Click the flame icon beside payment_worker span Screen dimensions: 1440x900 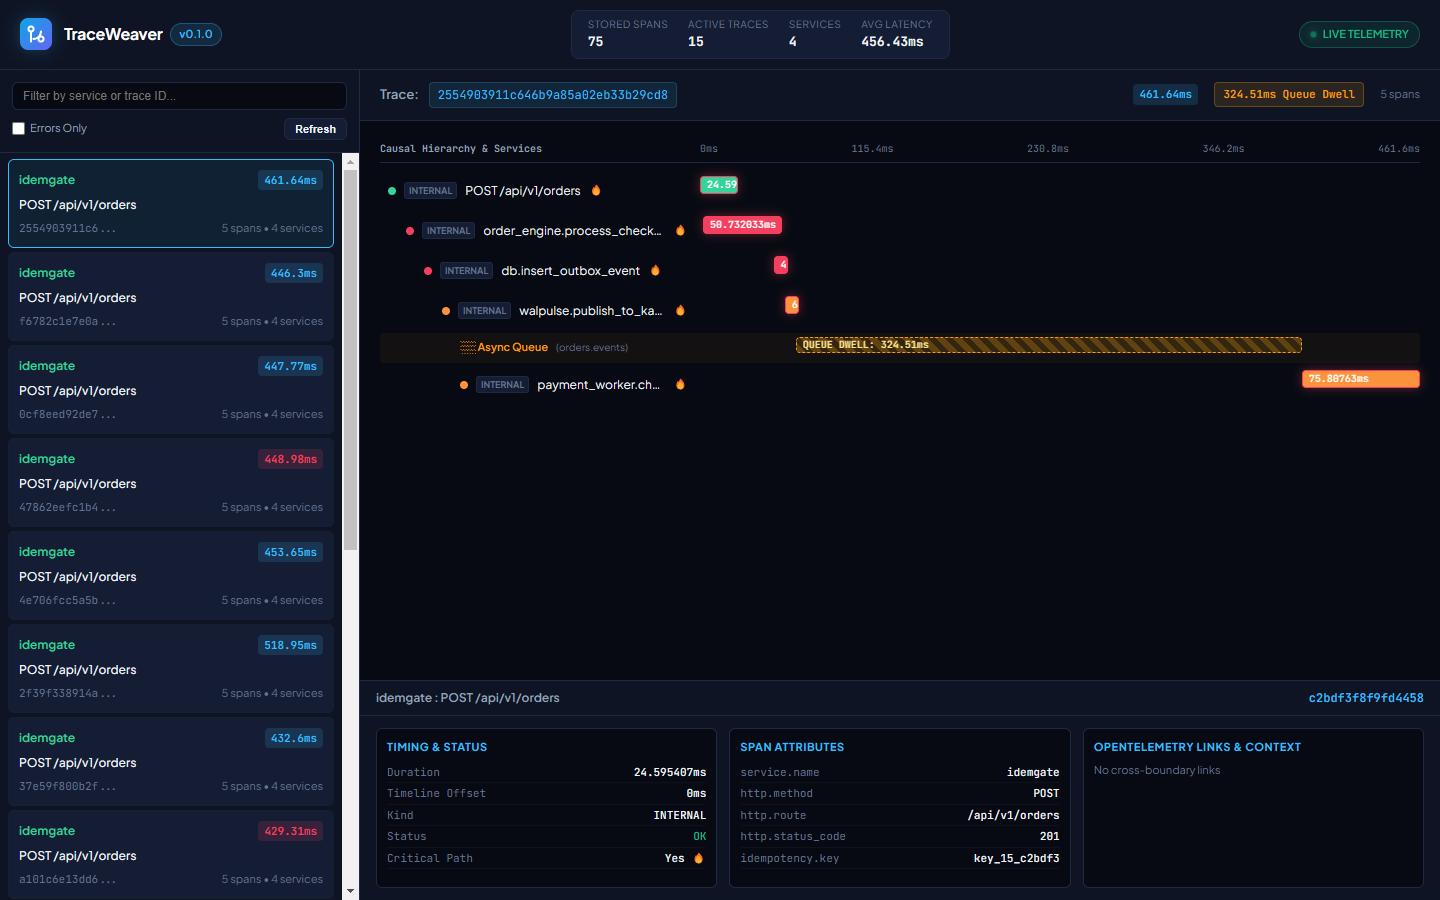point(680,384)
